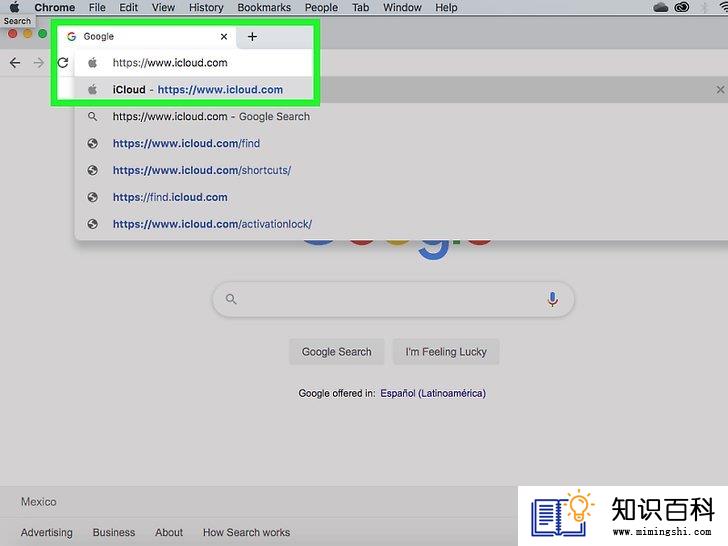Screen dimensions: 728x546
Task: Open the How Search works link
Action: (x=247, y=532)
